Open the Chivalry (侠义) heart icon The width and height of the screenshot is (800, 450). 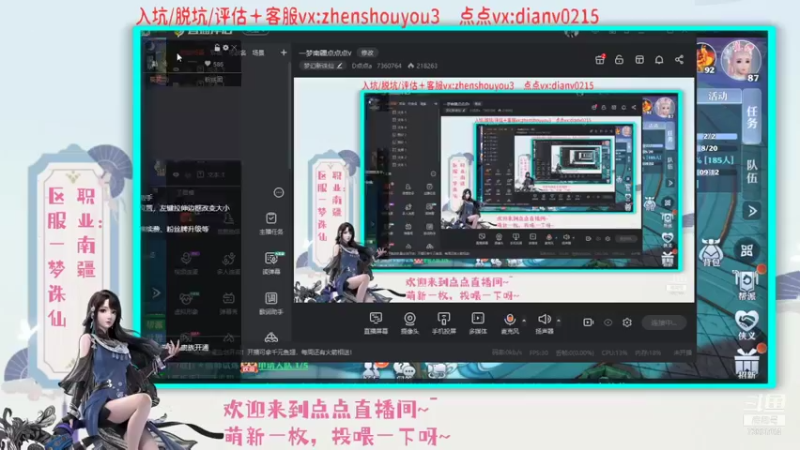(x=746, y=324)
